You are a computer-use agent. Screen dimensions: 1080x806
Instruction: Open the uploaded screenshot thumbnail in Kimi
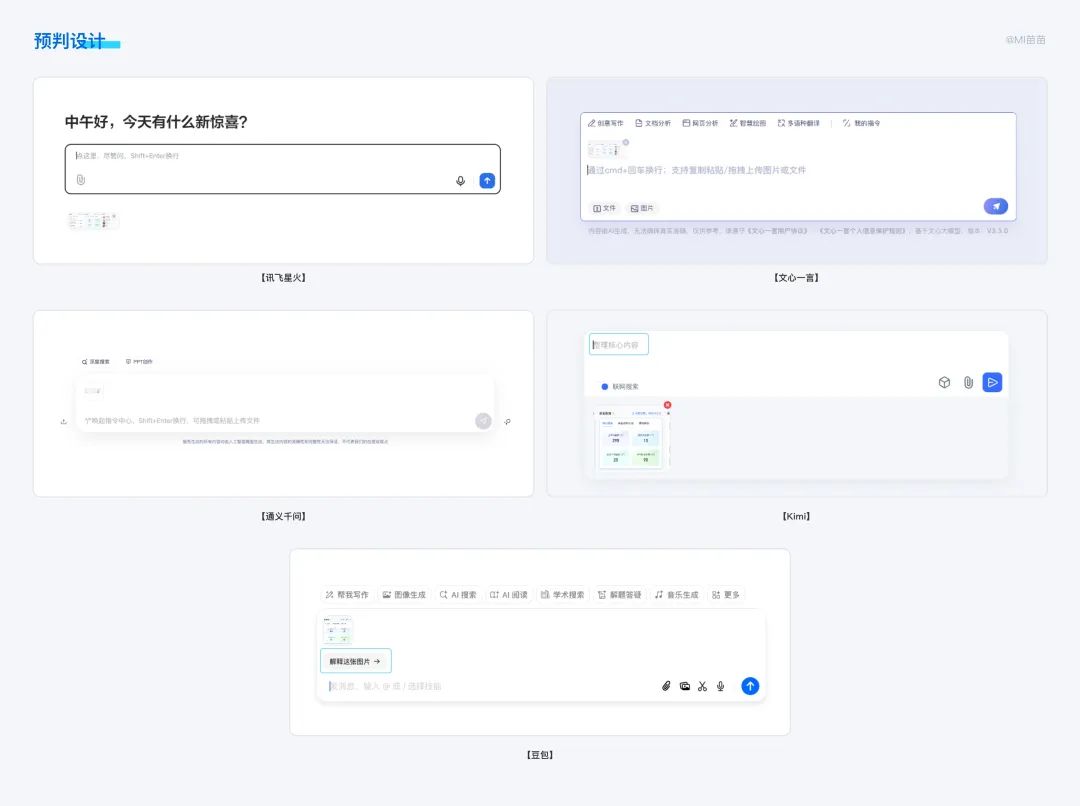pyautogui.click(x=630, y=440)
